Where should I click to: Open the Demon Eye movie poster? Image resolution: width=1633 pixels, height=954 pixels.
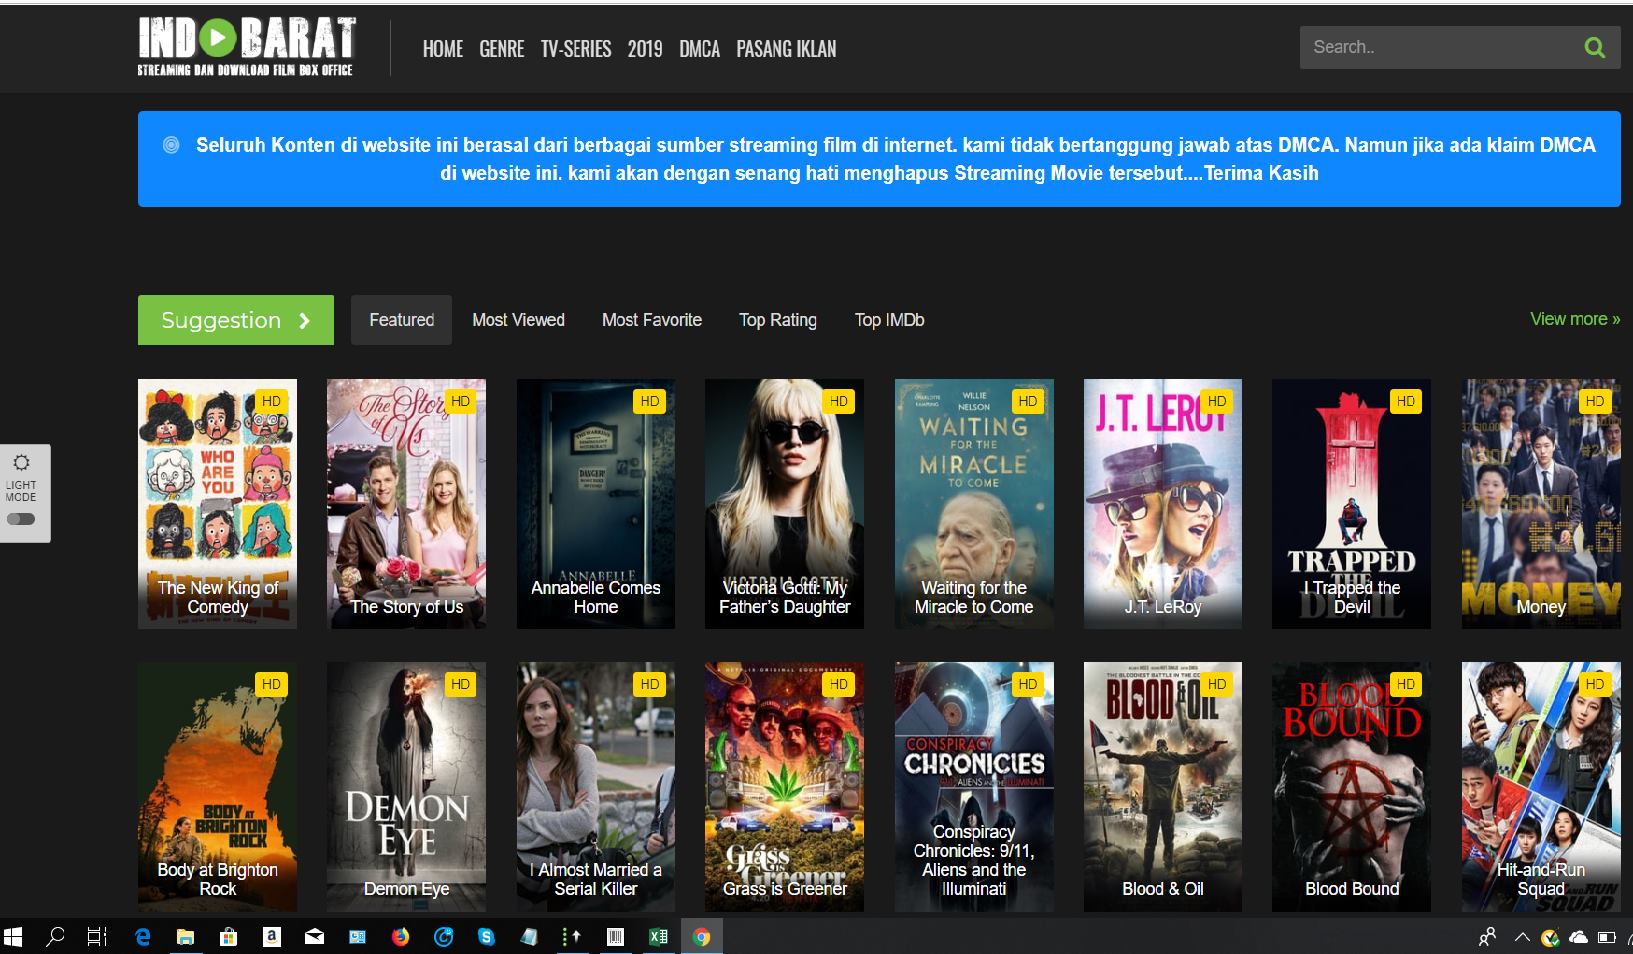[406, 787]
